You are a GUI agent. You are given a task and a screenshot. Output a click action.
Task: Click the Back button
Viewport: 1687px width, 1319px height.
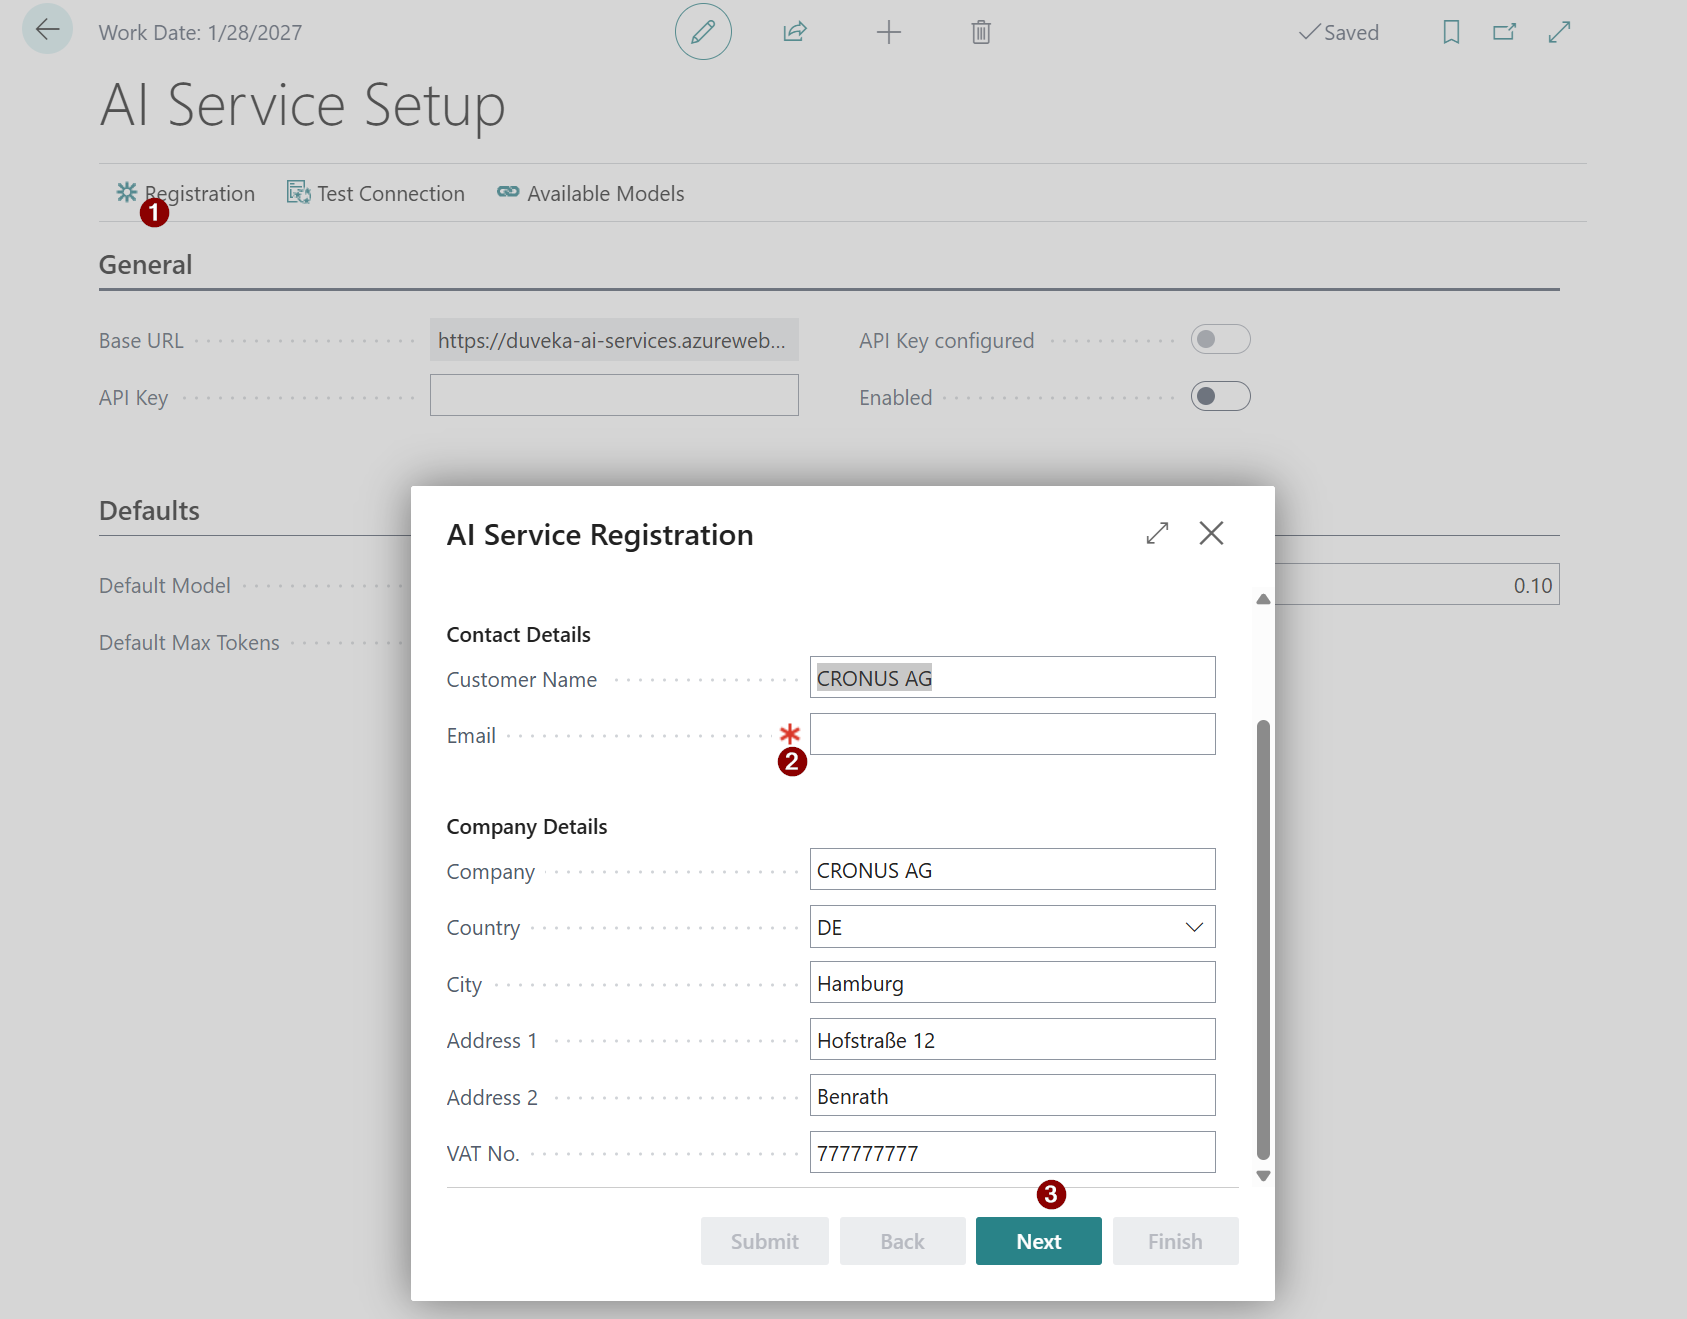tap(902, 1241)
